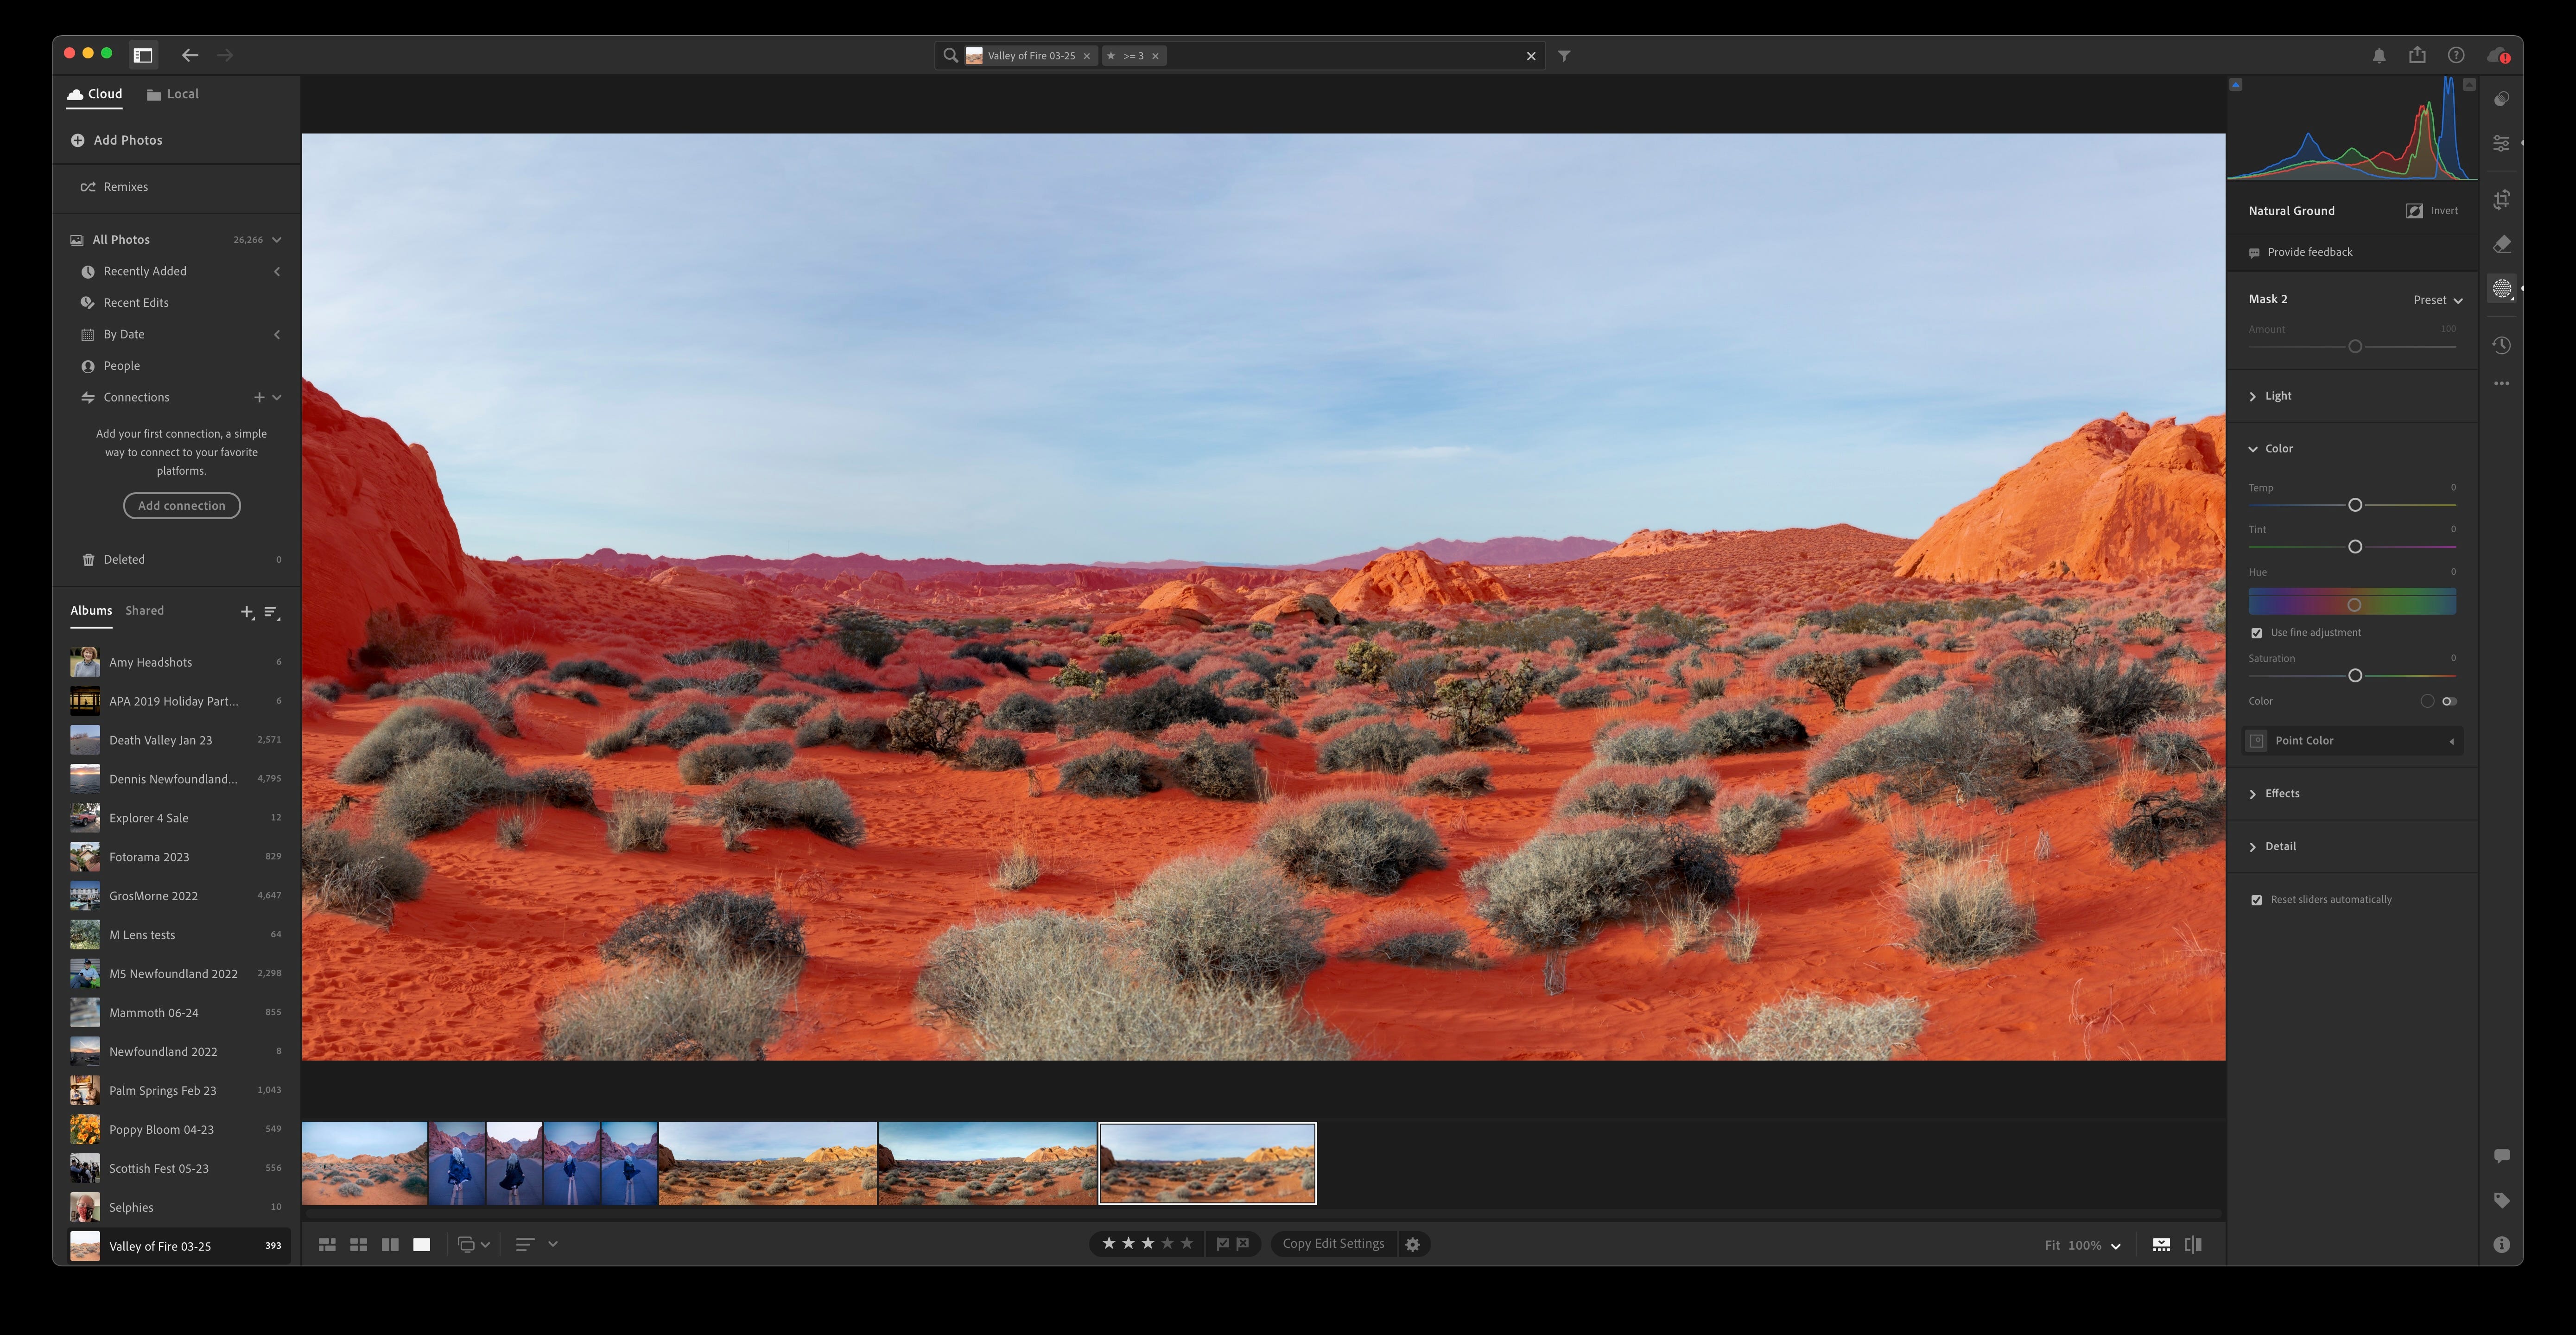Disable Reset sliders automatically checkbox
This screenshot has height=1335, width=2576.
tap(2256, 900)
